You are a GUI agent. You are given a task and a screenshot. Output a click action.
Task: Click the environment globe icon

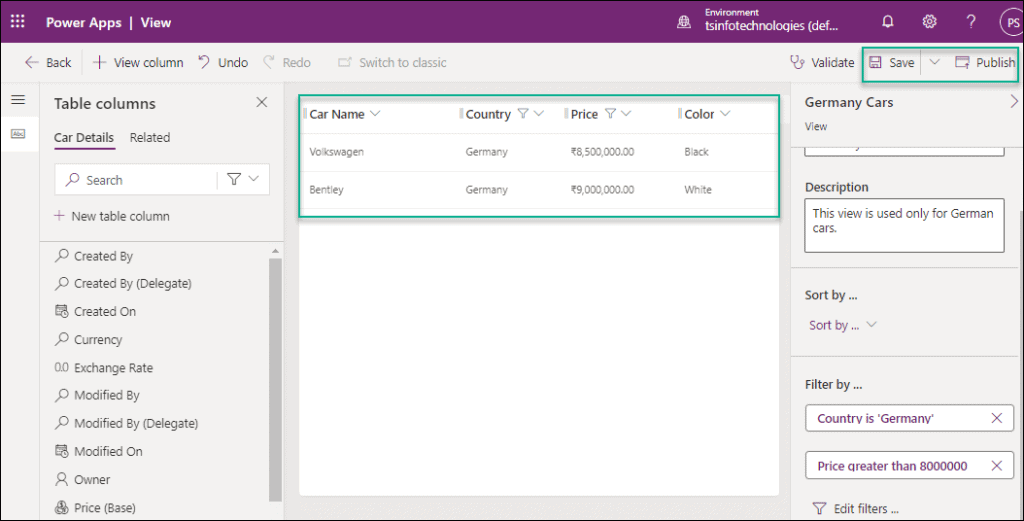point(684,22)
